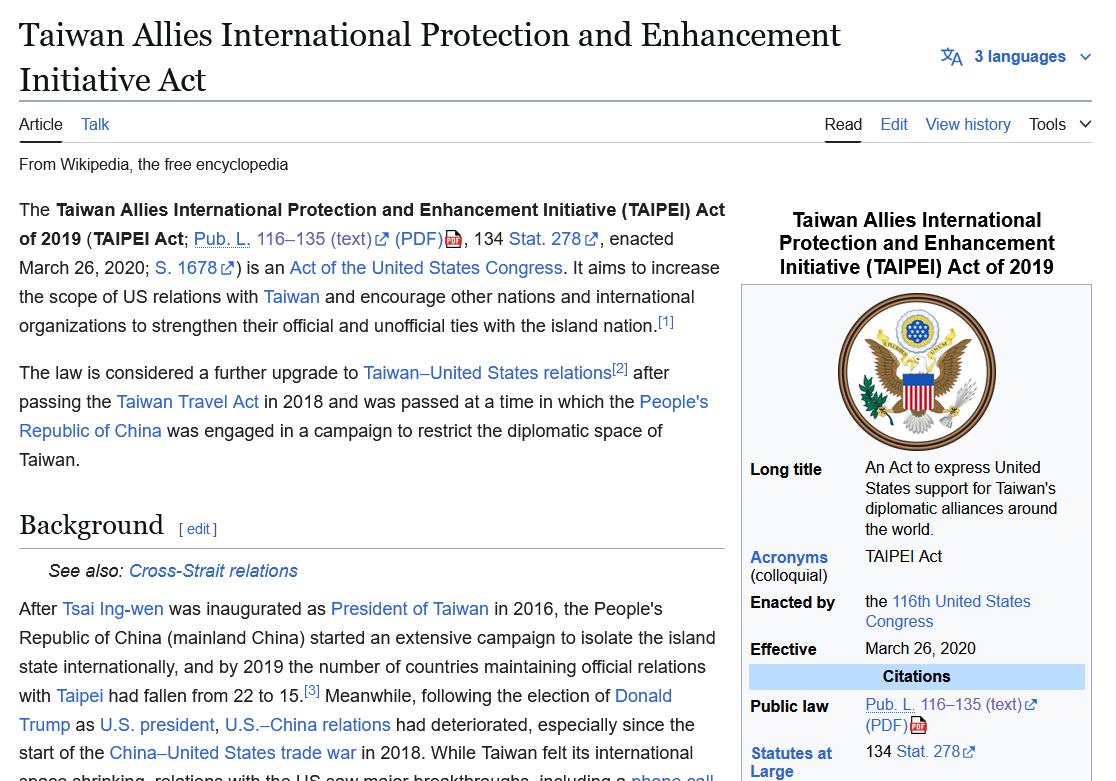Image resolution: width=1116 pixels, height=781 pixels.
Task: Go to the Cross-Strait relations article
Action: click(x=213, y=571)
